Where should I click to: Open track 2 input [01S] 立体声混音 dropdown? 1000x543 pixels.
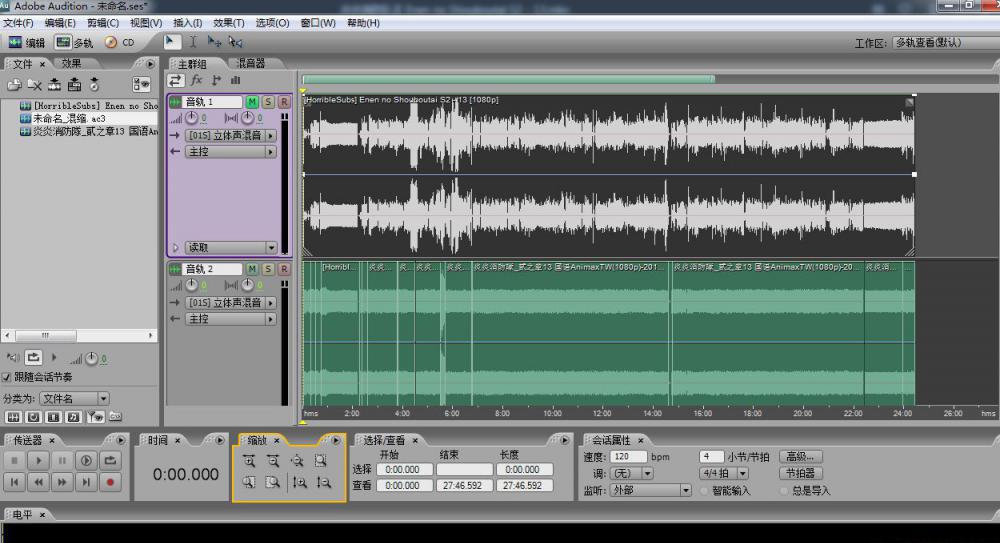pyautogui.click(x=231, y=302)
